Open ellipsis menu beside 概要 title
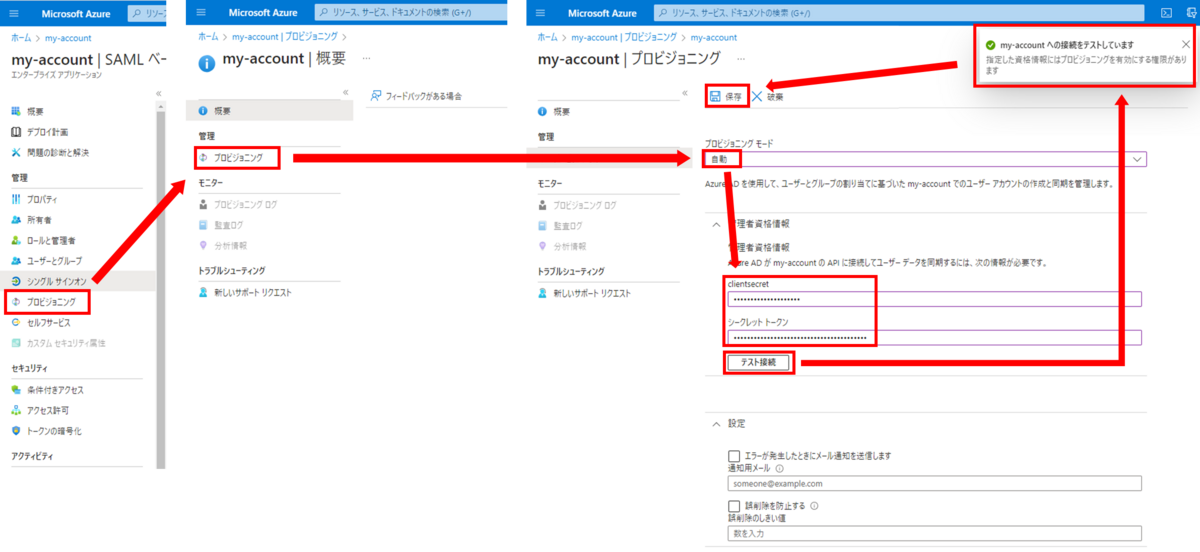 tap(366, 59)
